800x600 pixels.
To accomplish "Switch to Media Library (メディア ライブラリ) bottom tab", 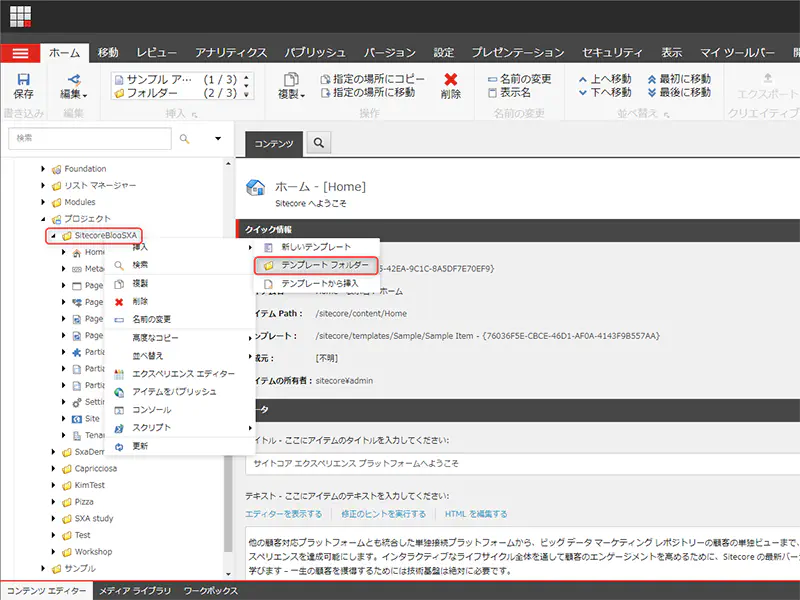I will click(x=135, y=591).
